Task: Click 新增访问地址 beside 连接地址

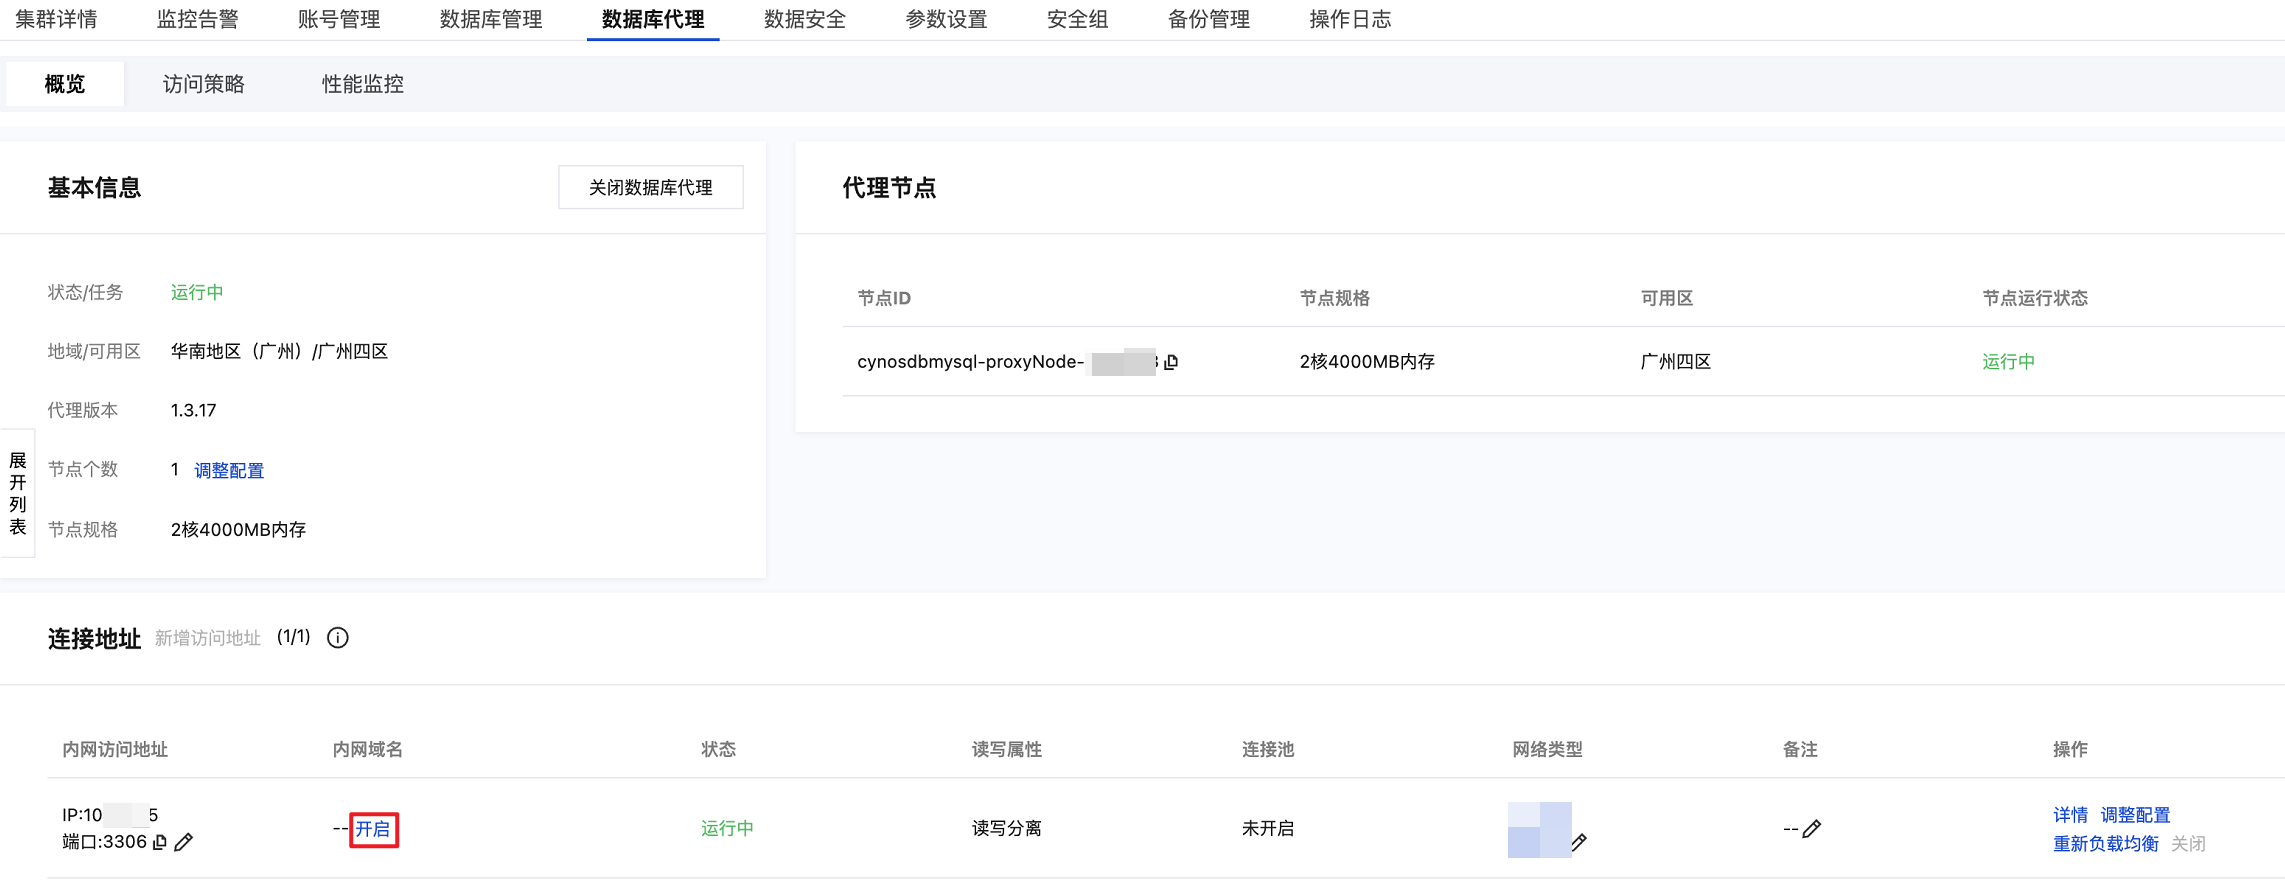Action: pyautogui.click(x=208, y=638)
